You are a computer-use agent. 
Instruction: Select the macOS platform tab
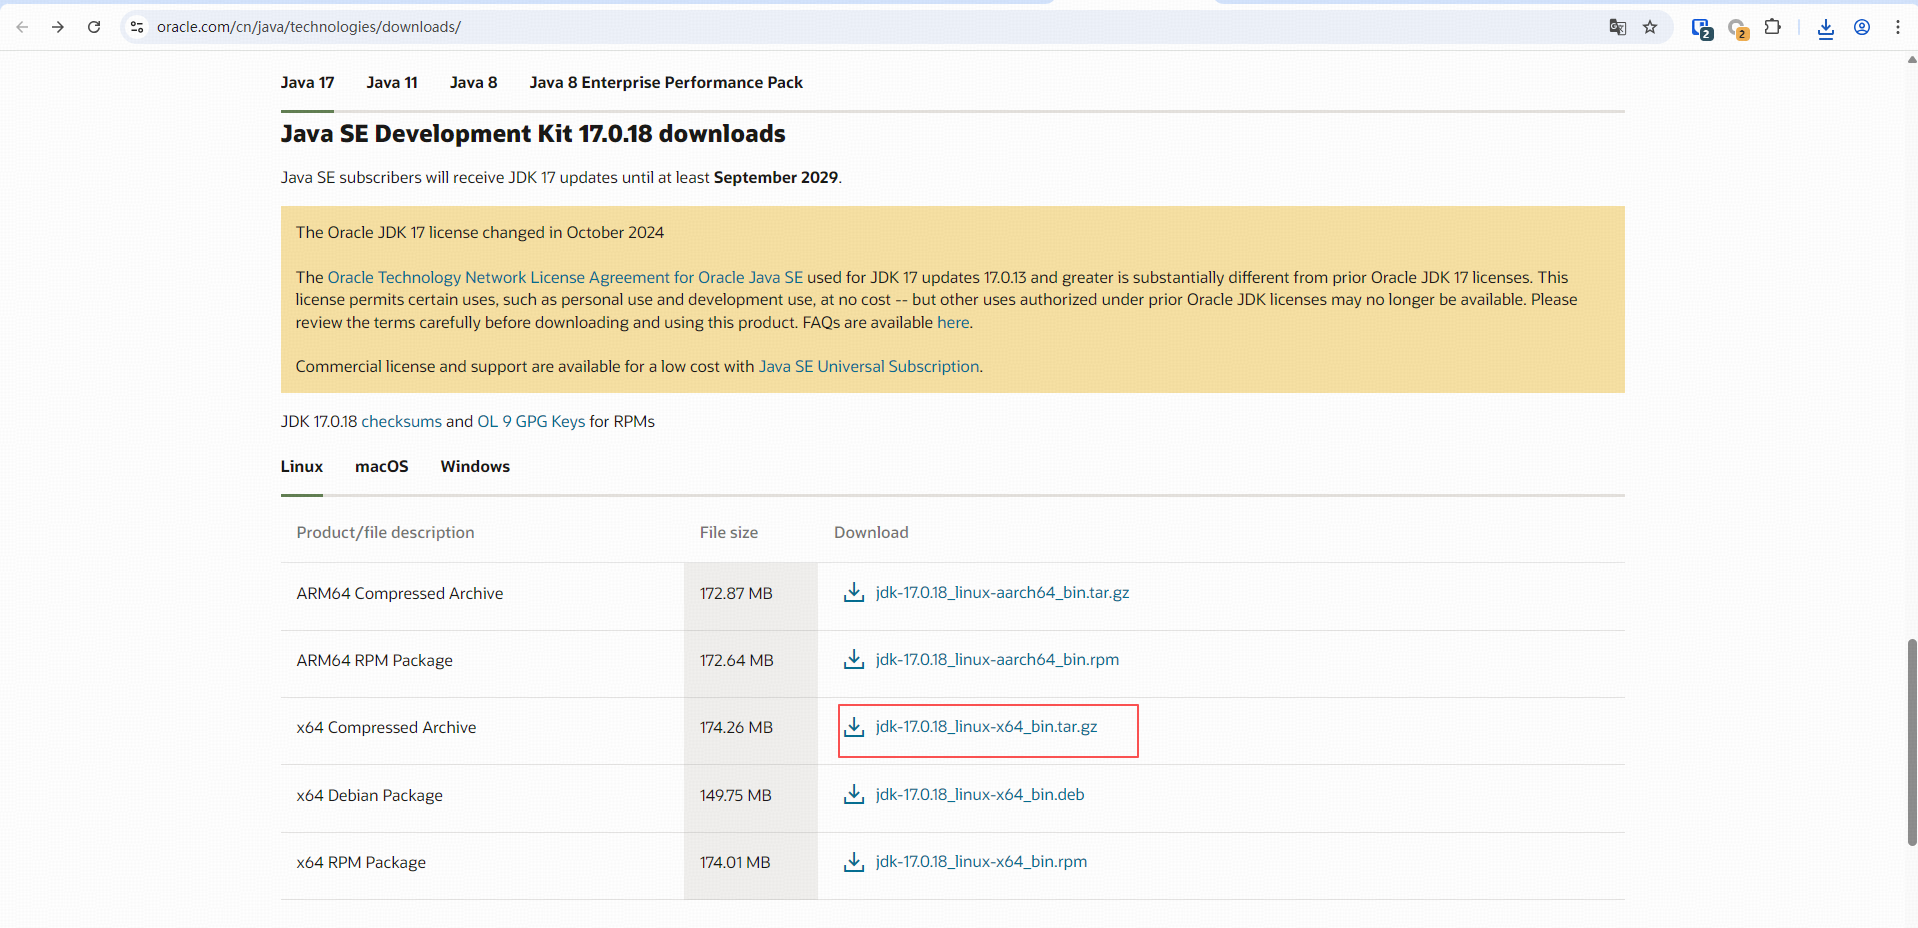pos(382,467)
